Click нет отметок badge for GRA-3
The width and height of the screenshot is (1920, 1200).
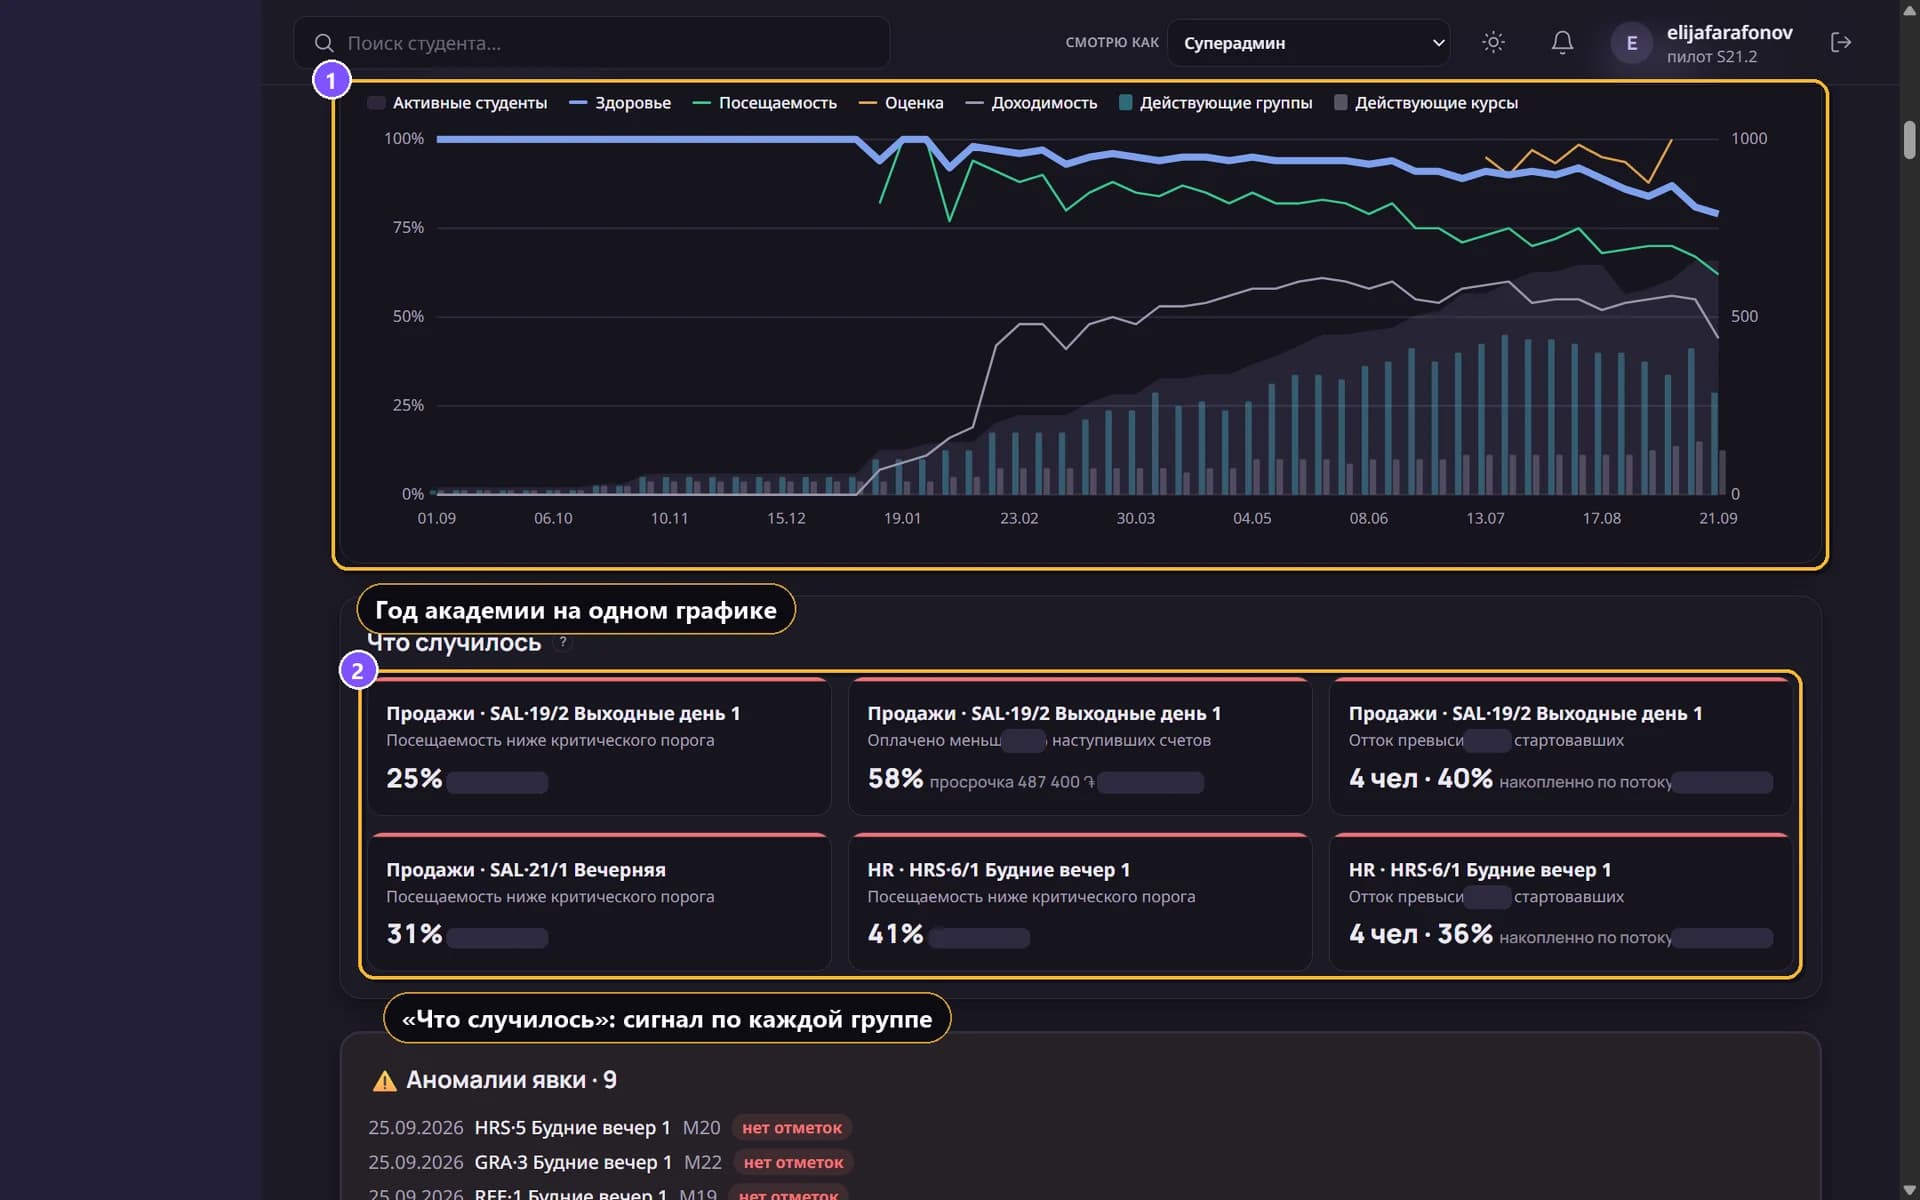(794, 1162)
